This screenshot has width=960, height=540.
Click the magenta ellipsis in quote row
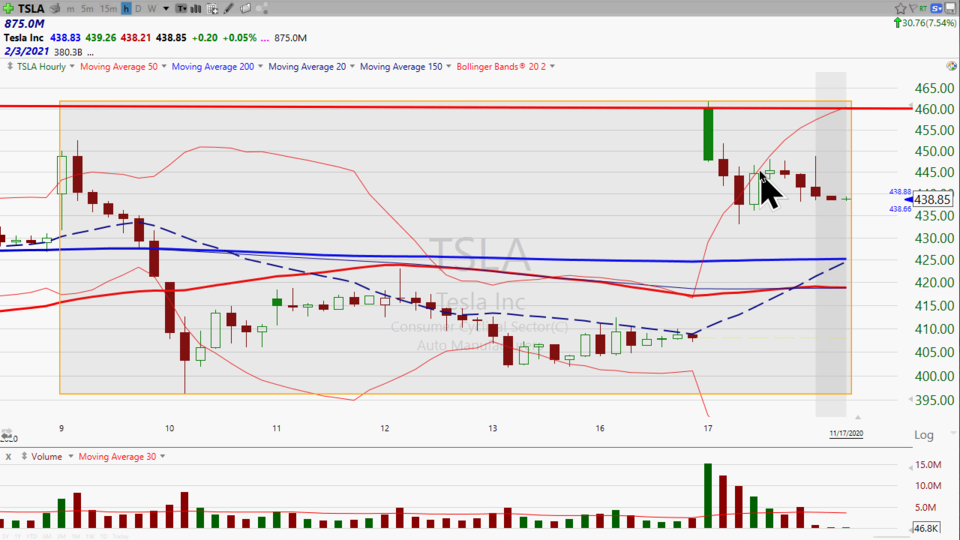[264, 38]
